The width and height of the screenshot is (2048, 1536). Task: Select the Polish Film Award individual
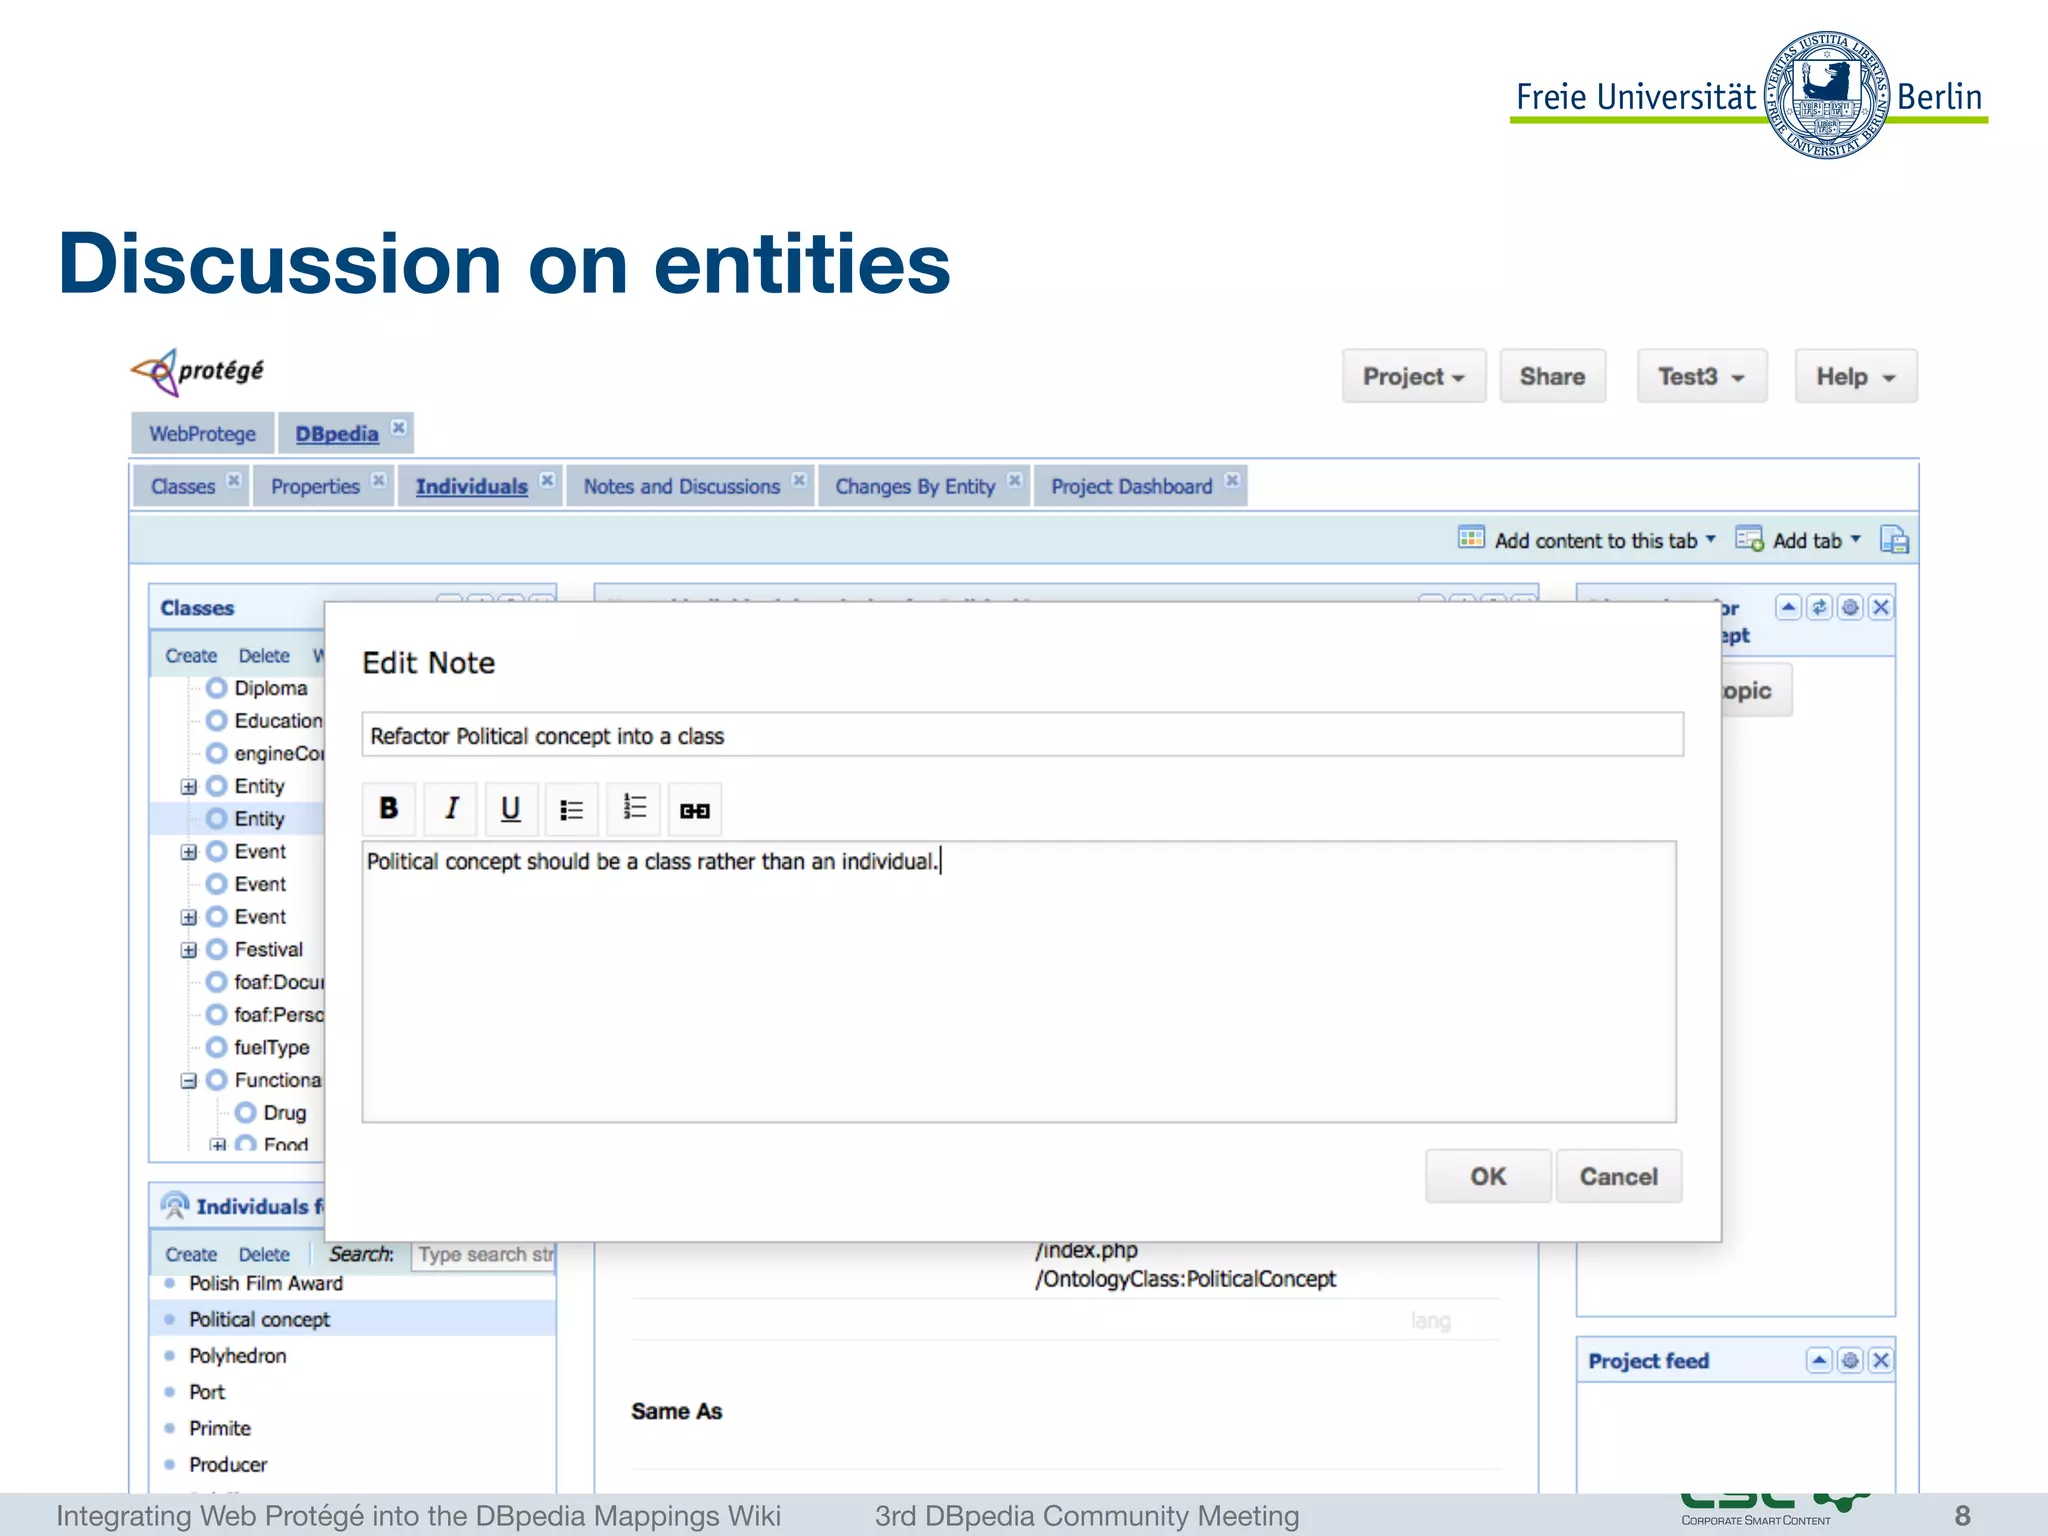(x=265, y=1284)
